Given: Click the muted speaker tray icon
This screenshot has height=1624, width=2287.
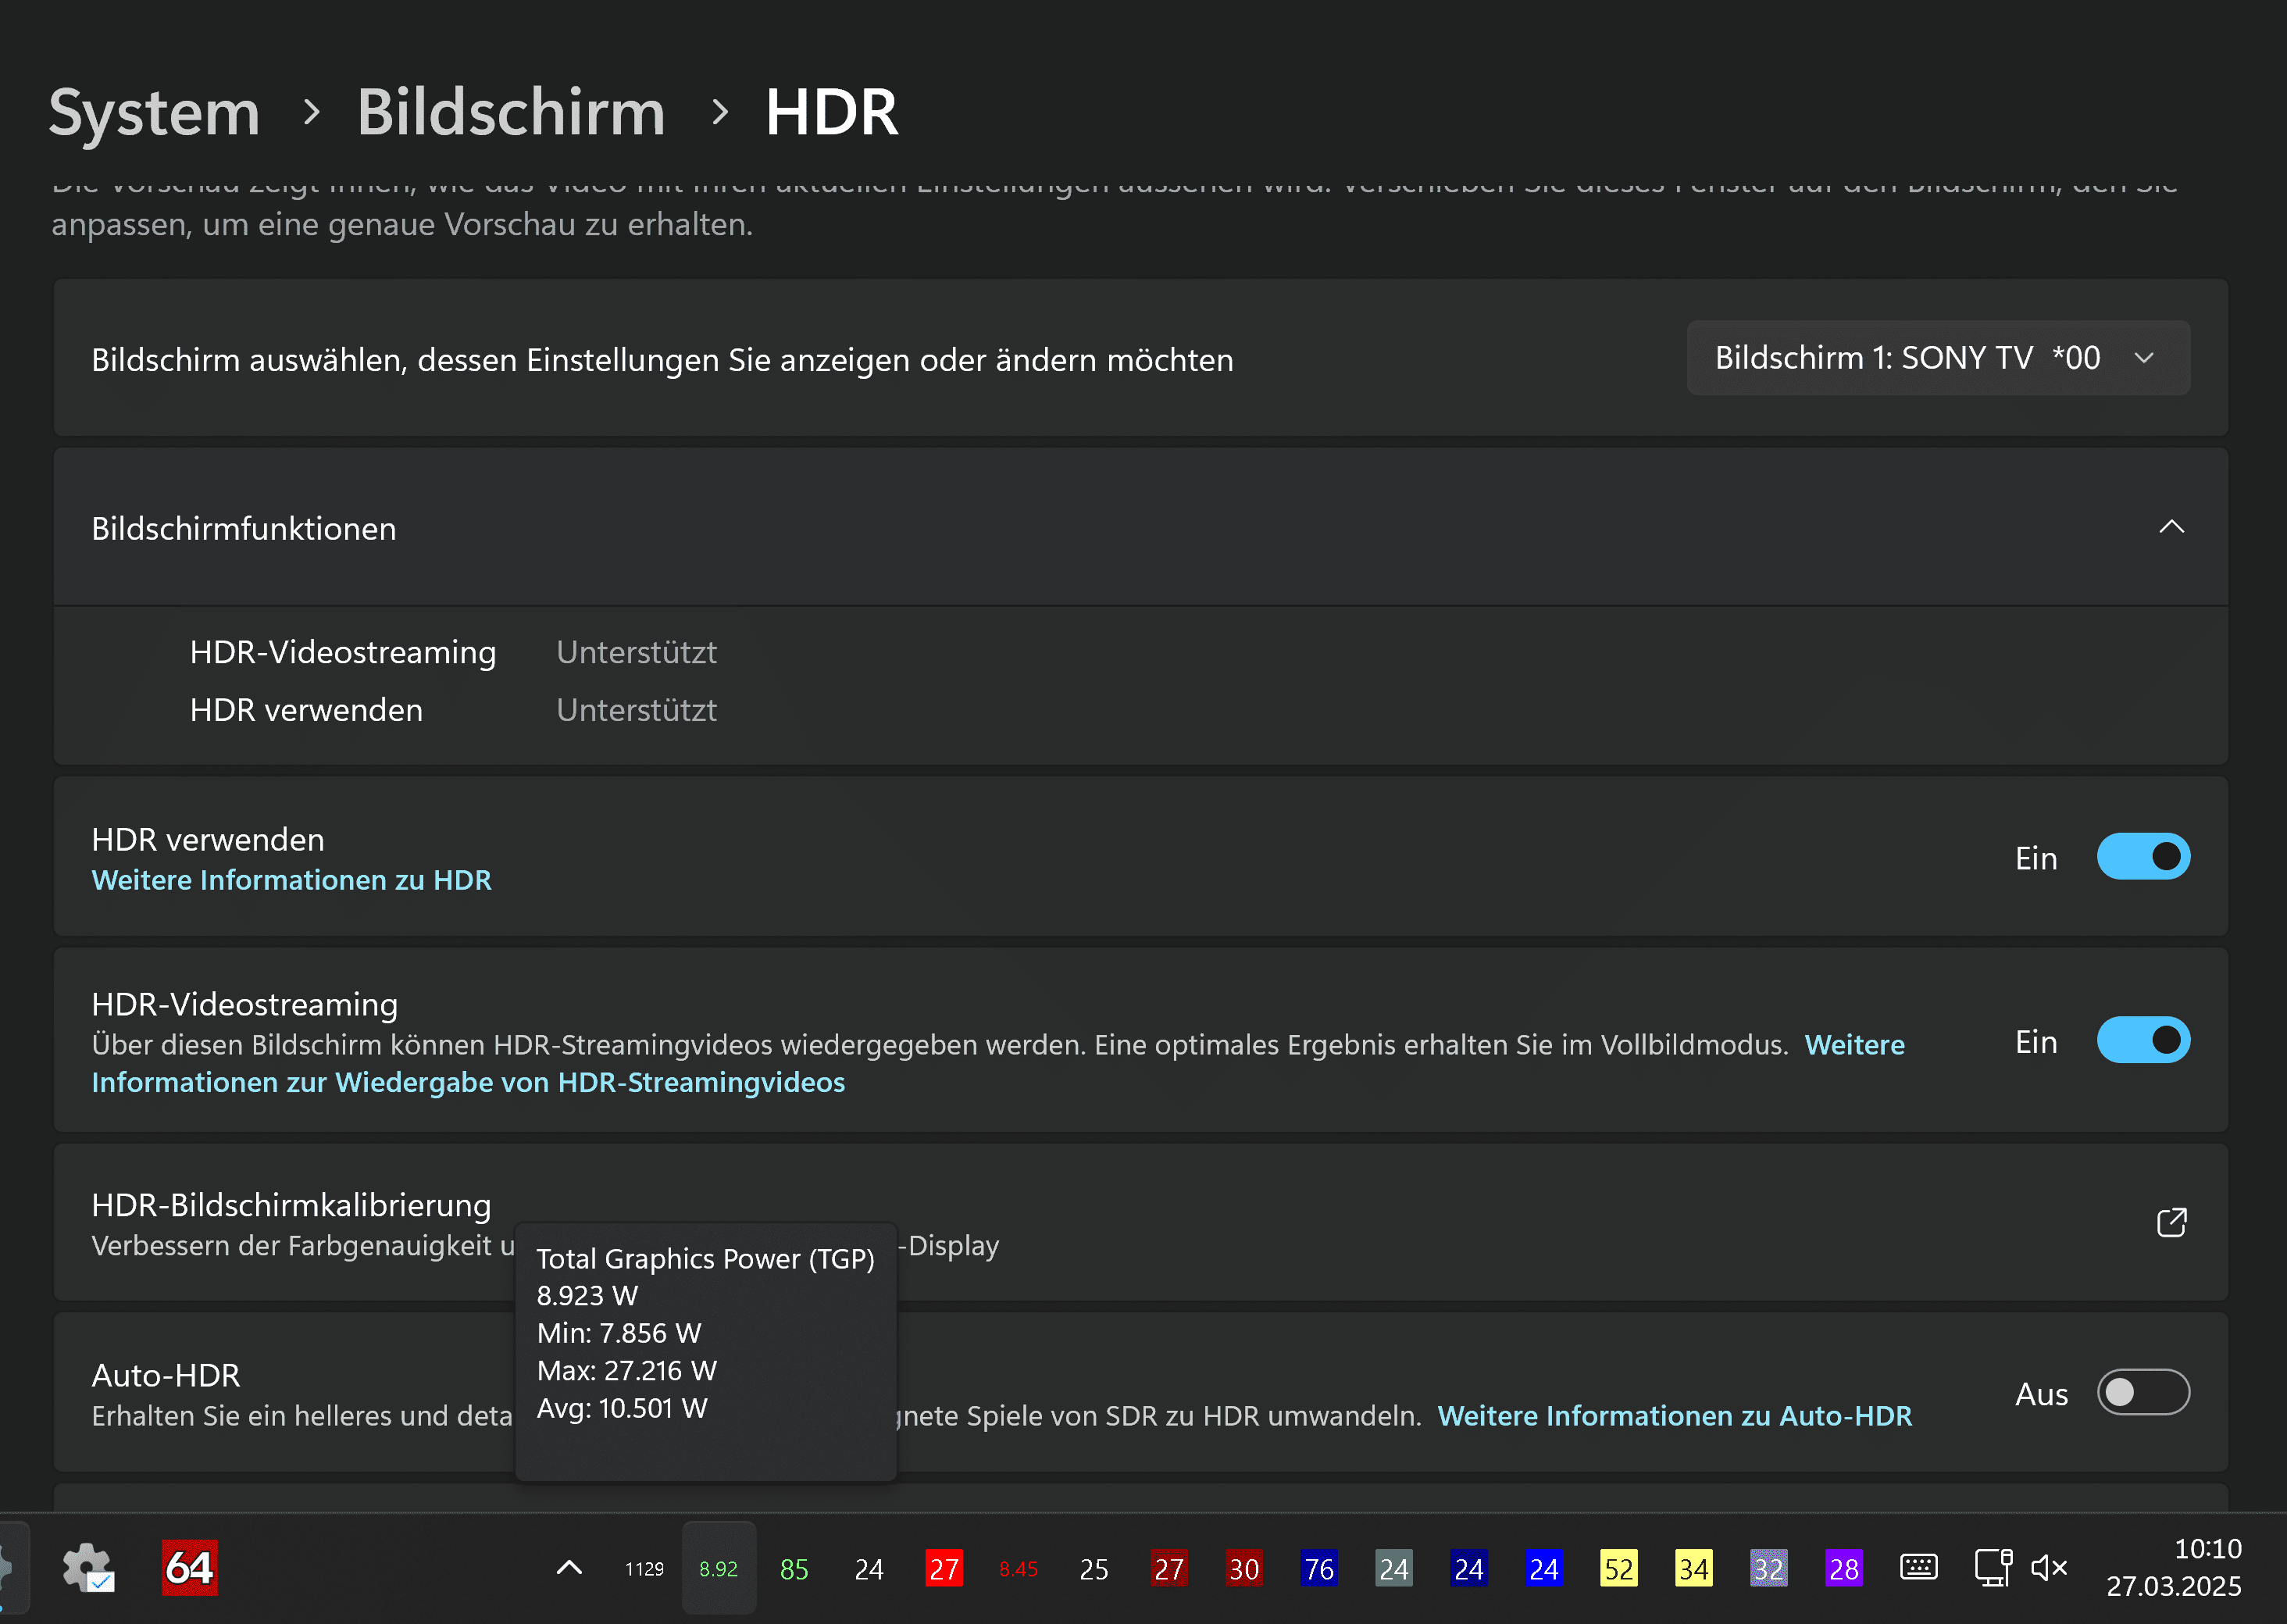Looking at the screenshot, I should click(x=2048, y=1567).
